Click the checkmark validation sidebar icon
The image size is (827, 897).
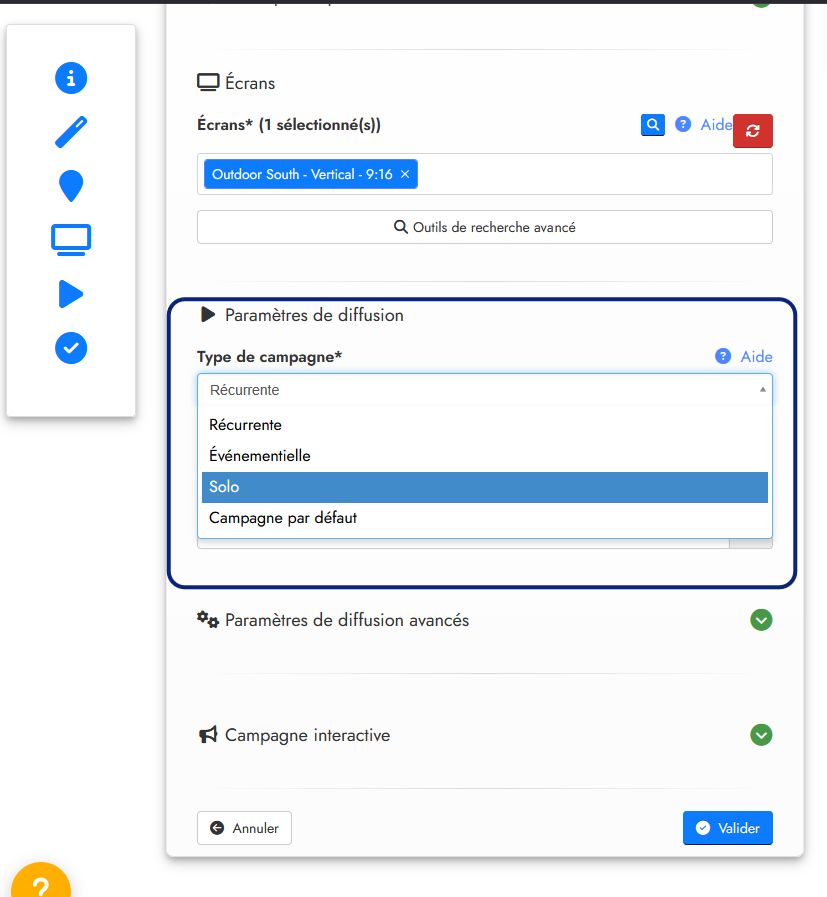[x=71, y=348]
